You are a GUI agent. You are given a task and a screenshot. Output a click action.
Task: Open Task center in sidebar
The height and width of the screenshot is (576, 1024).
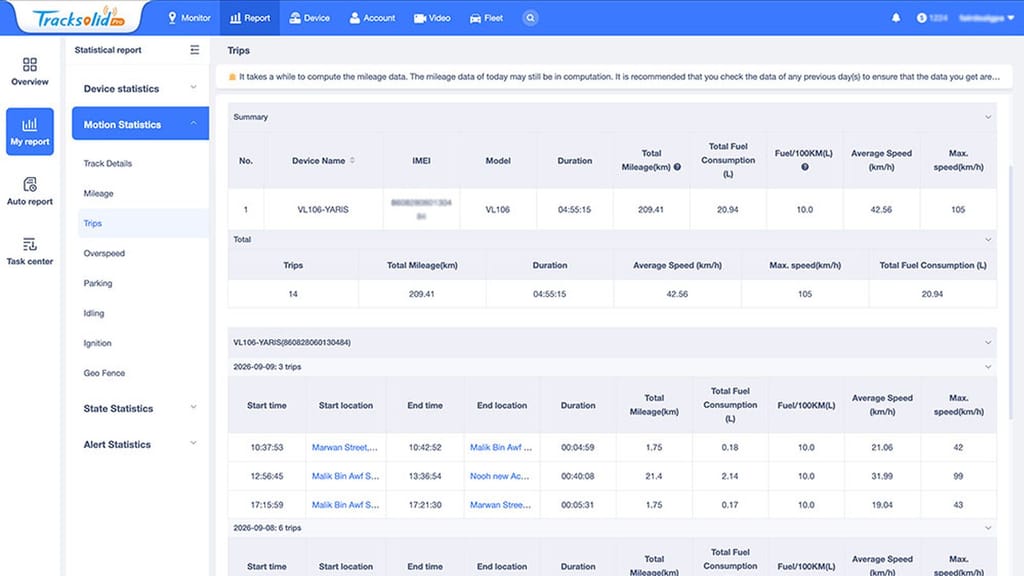pos(29,251)
